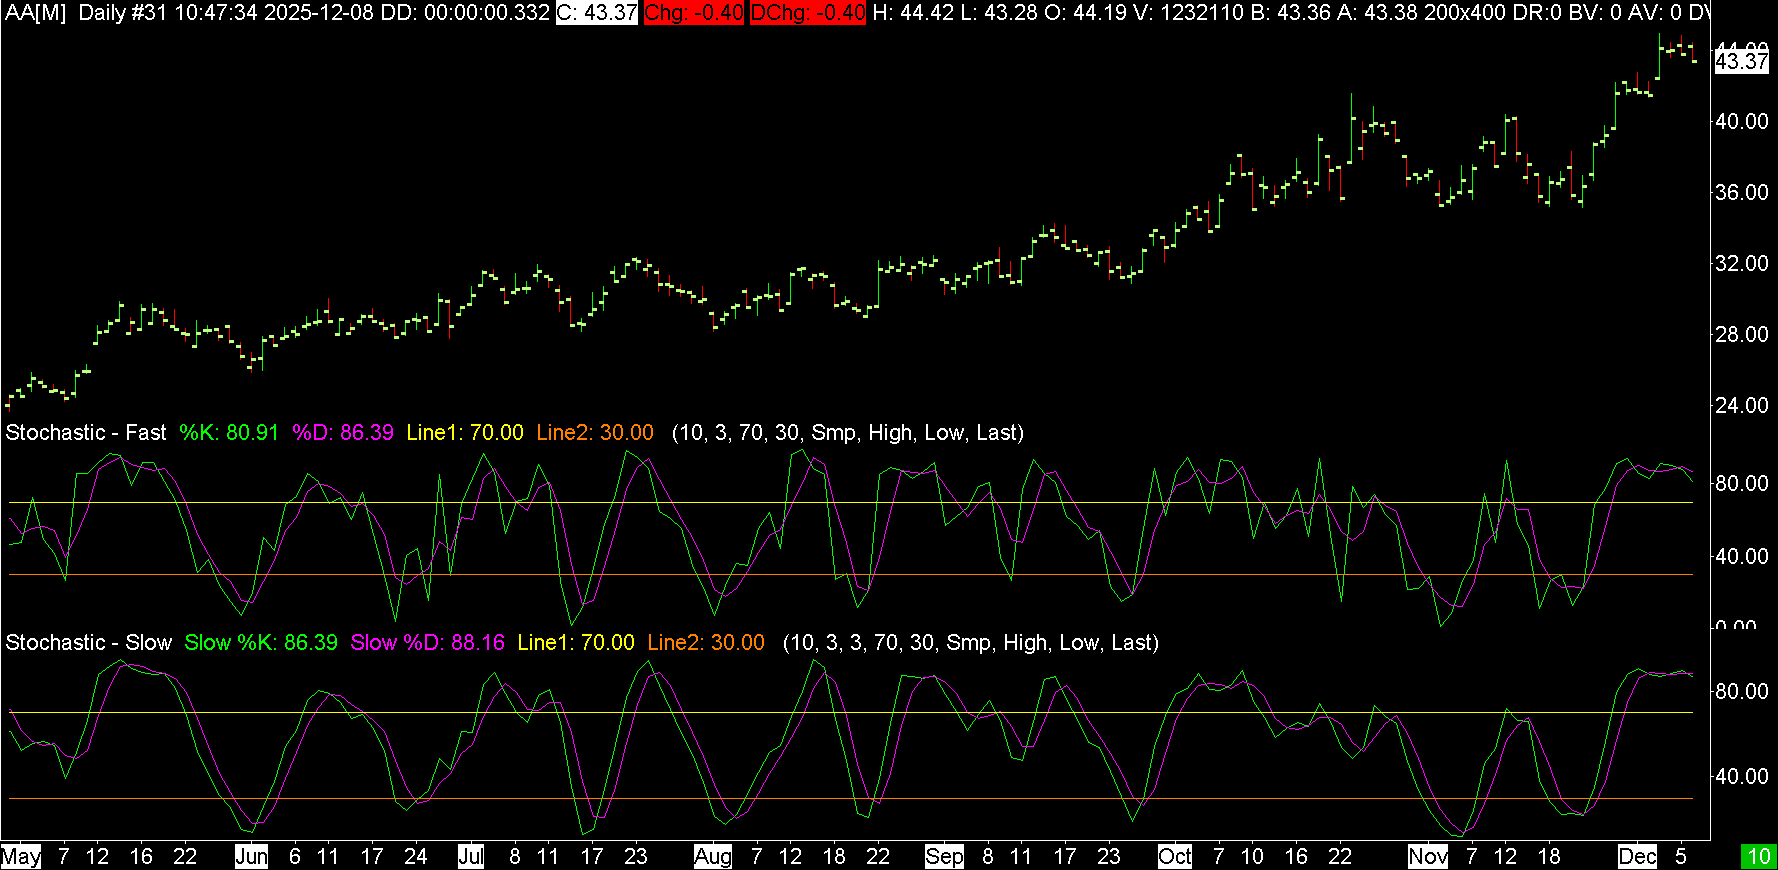Click 28.00 on the price scale
Screen dimensions: 1778x870
tap(1742, 334)
